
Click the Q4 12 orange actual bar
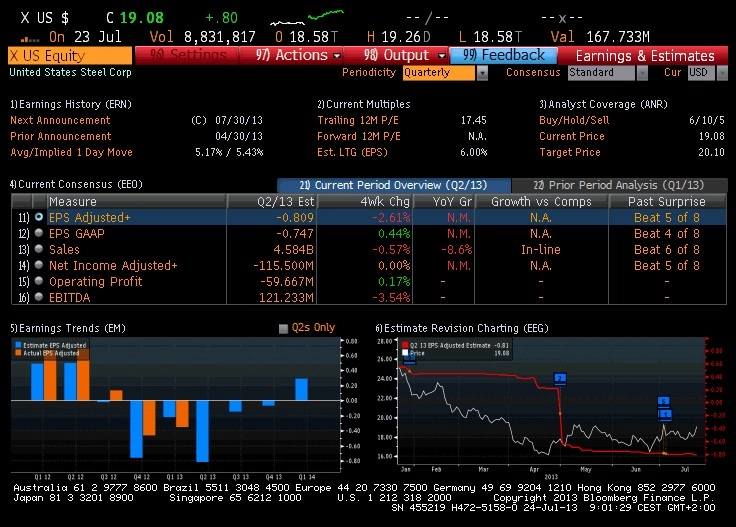click(149, 418)
